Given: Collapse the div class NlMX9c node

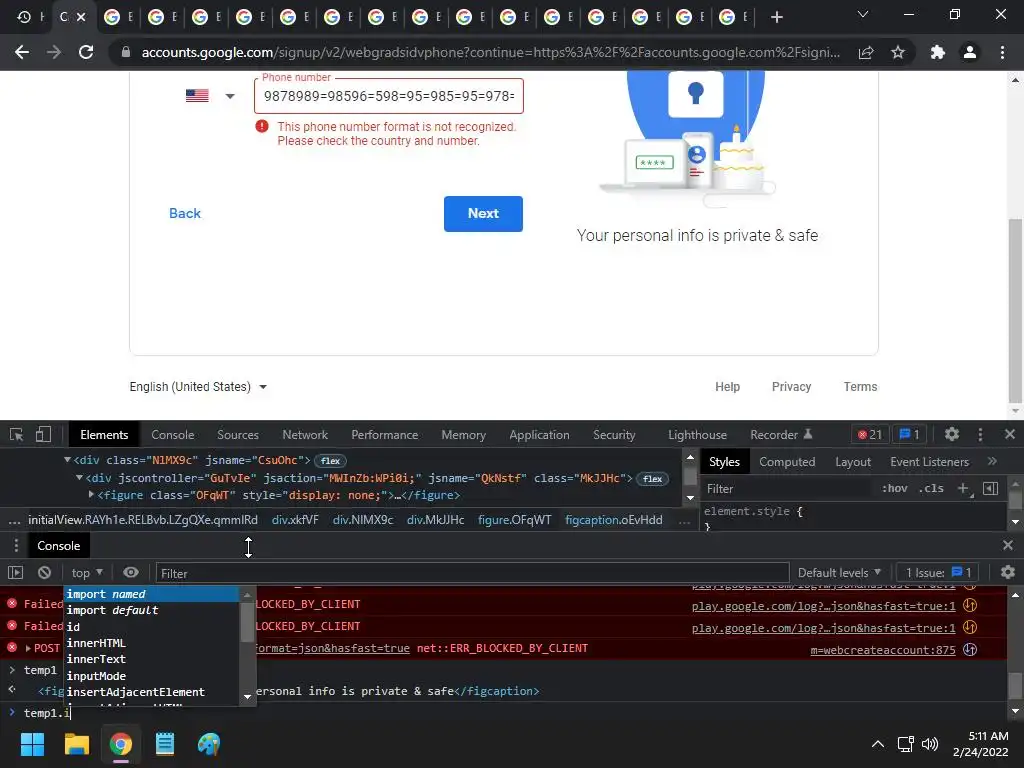Looking at the screenshot, I should (x=67, y=460).
